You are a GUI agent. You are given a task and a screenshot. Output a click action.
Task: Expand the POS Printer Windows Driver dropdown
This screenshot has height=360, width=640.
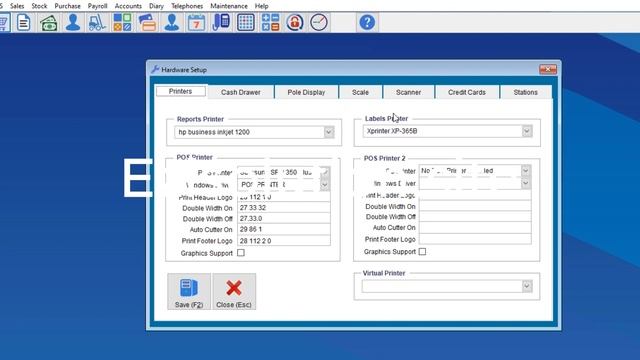324,185
